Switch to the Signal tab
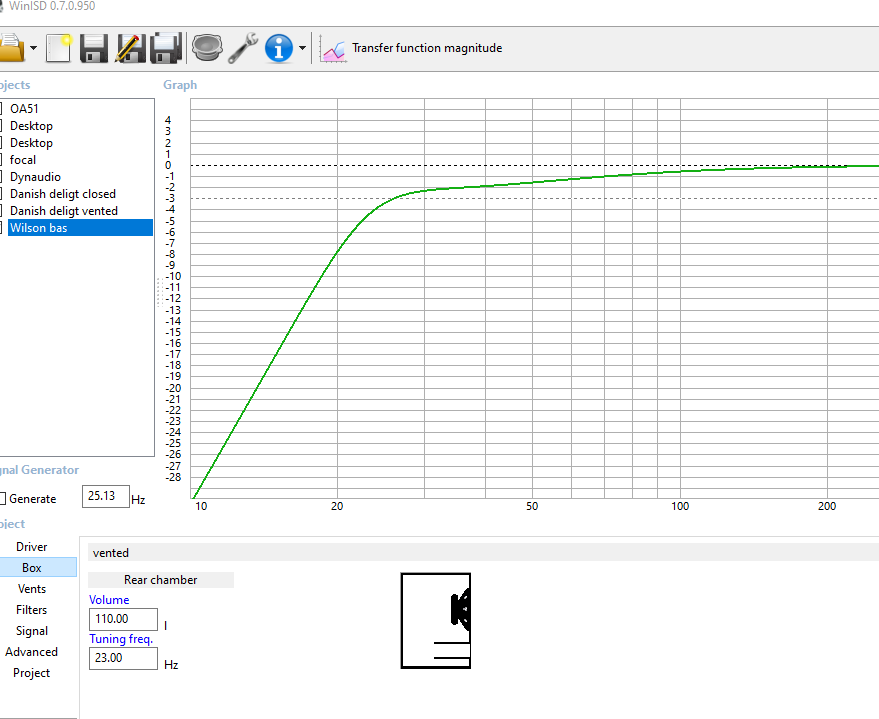Viewport: 879px width, 719px height. [x=31, y=630]
